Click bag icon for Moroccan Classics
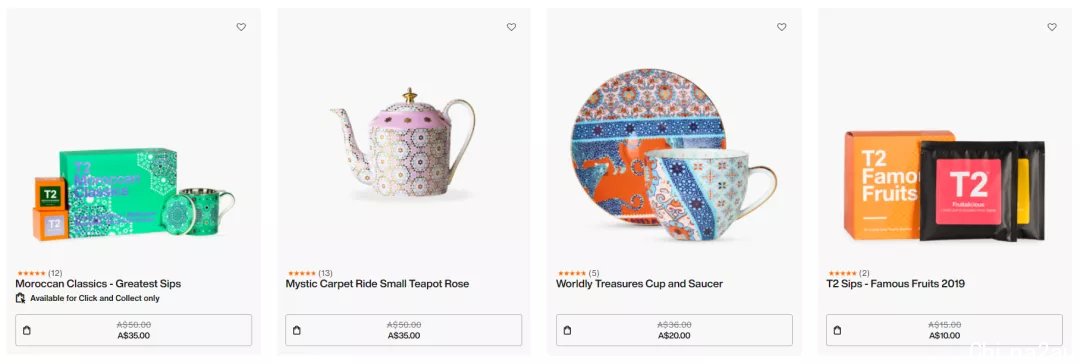Image resolution: width=1080 pixels, height=364 pixels. pos(27,330)
